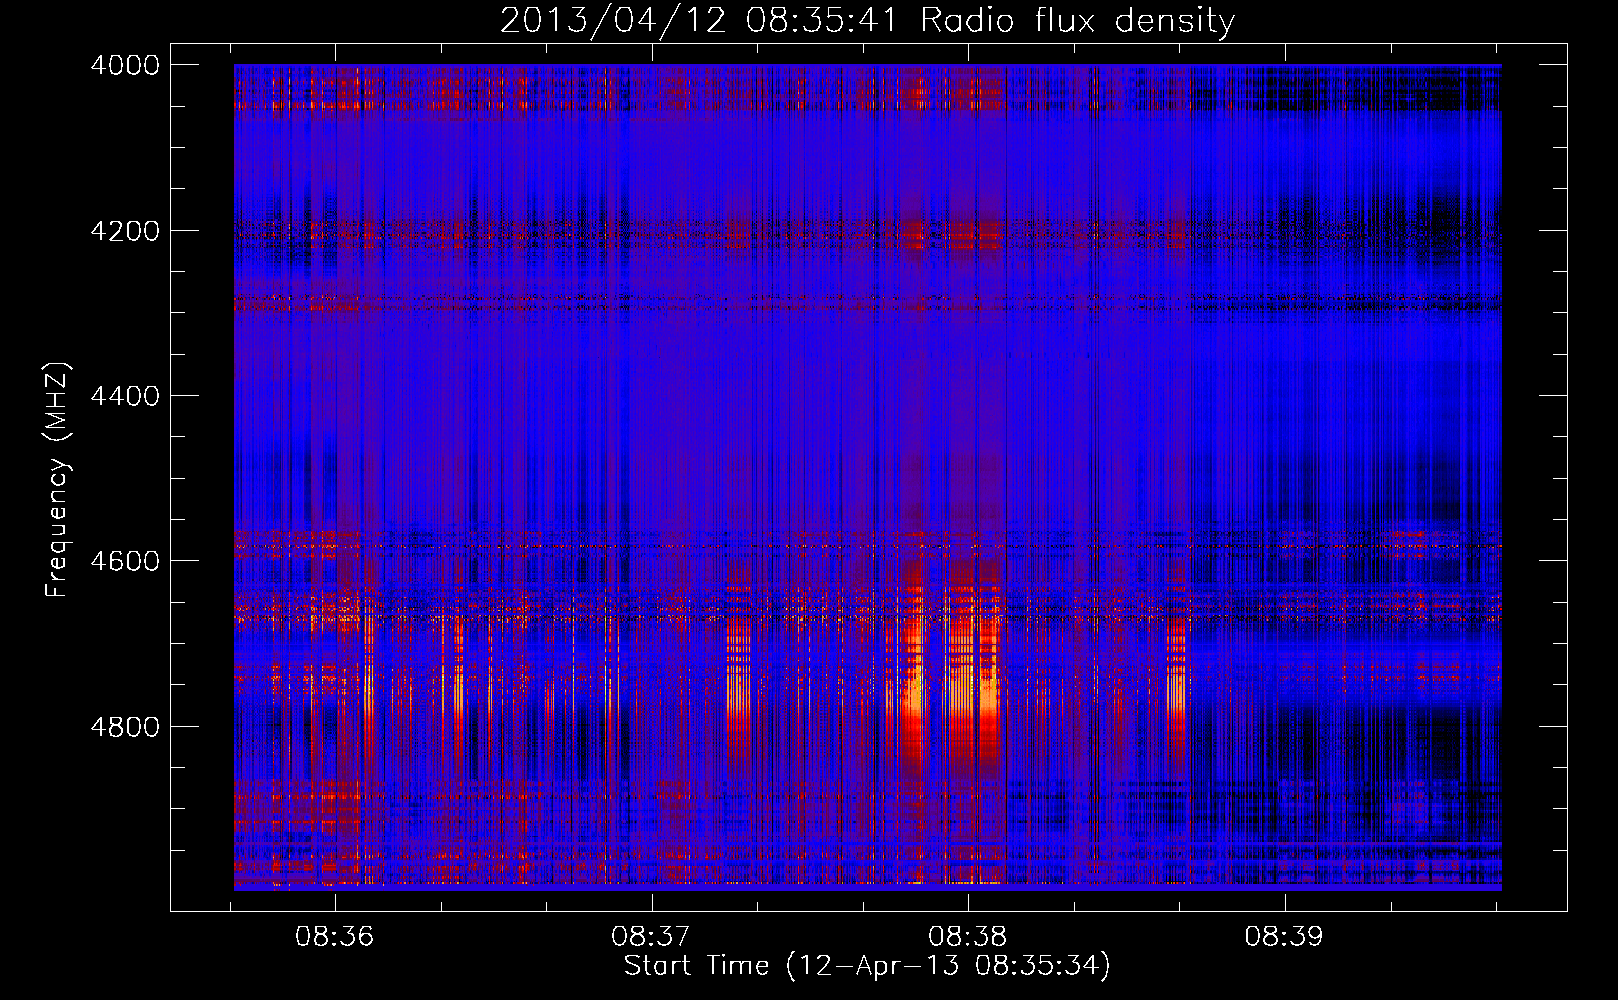This screenshot has width=1618, height=1000.
Task: Click the 4400 frequency axis label
Action: pos(125,396)
